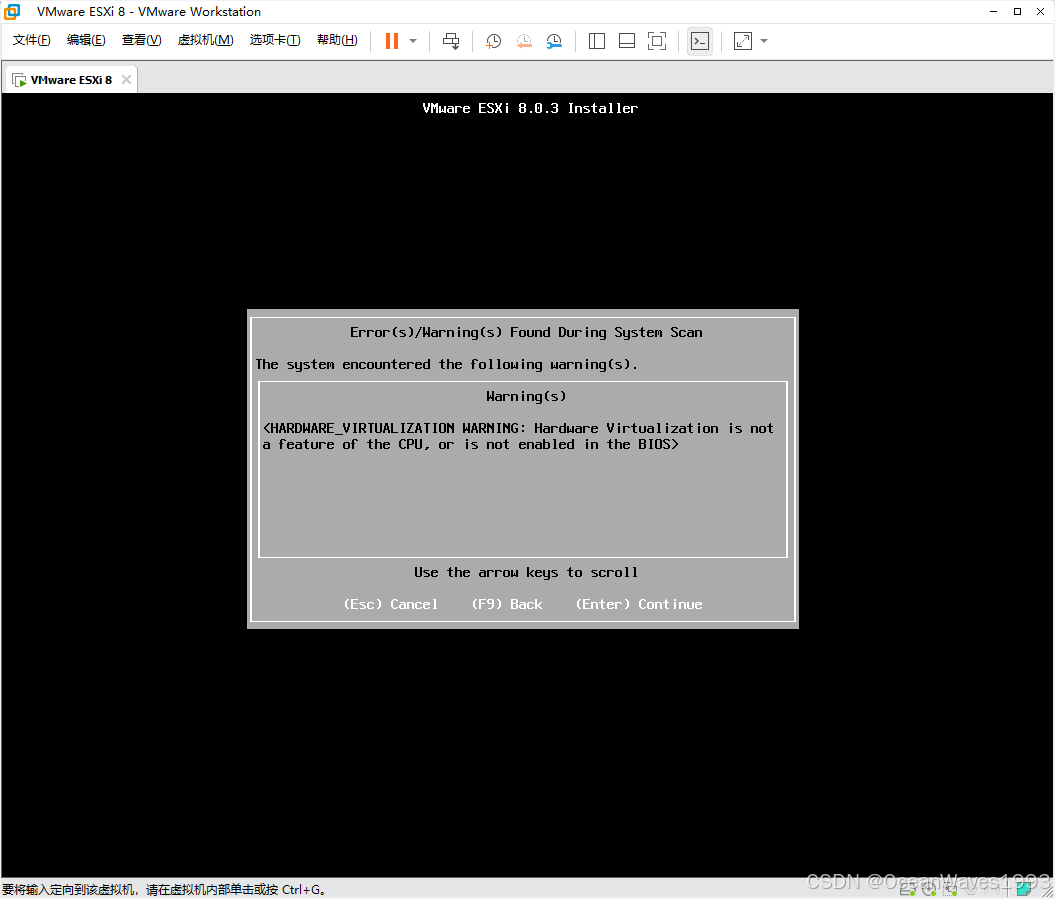Expand the display stretch options dropdown
The image size is (1055, 899).
764,41
